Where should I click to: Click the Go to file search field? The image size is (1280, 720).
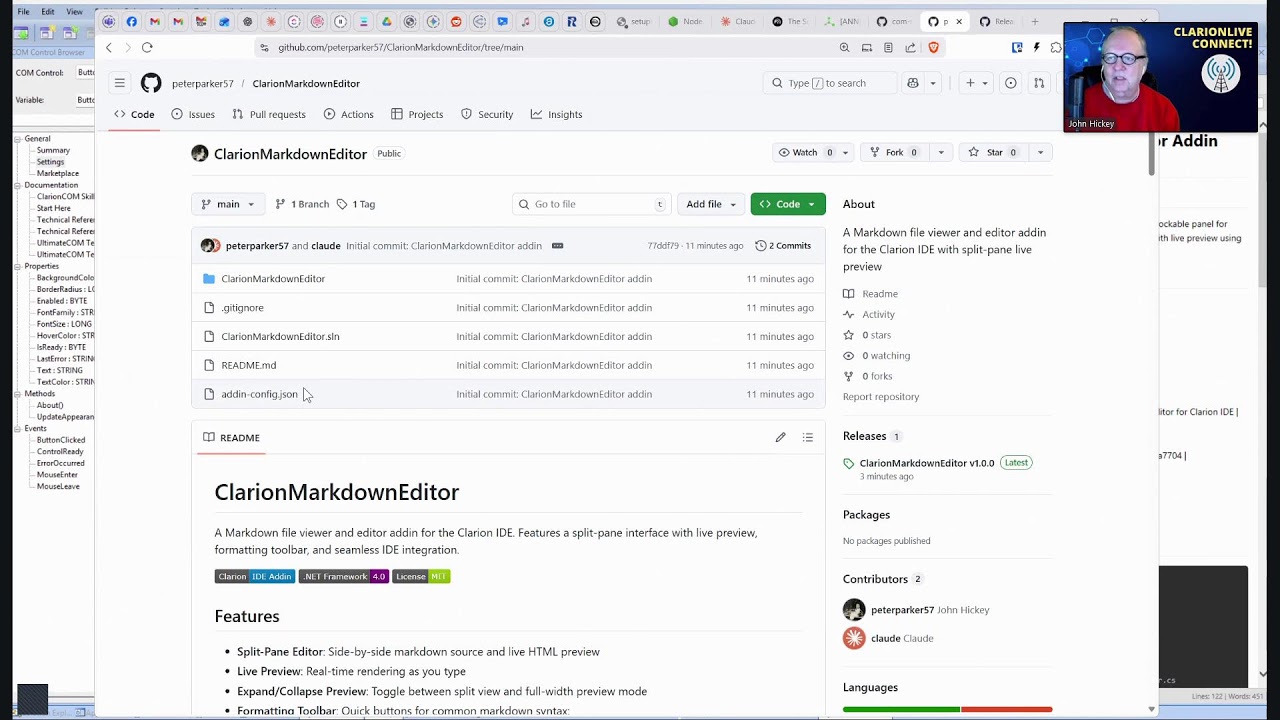click(x=591, y=204)
